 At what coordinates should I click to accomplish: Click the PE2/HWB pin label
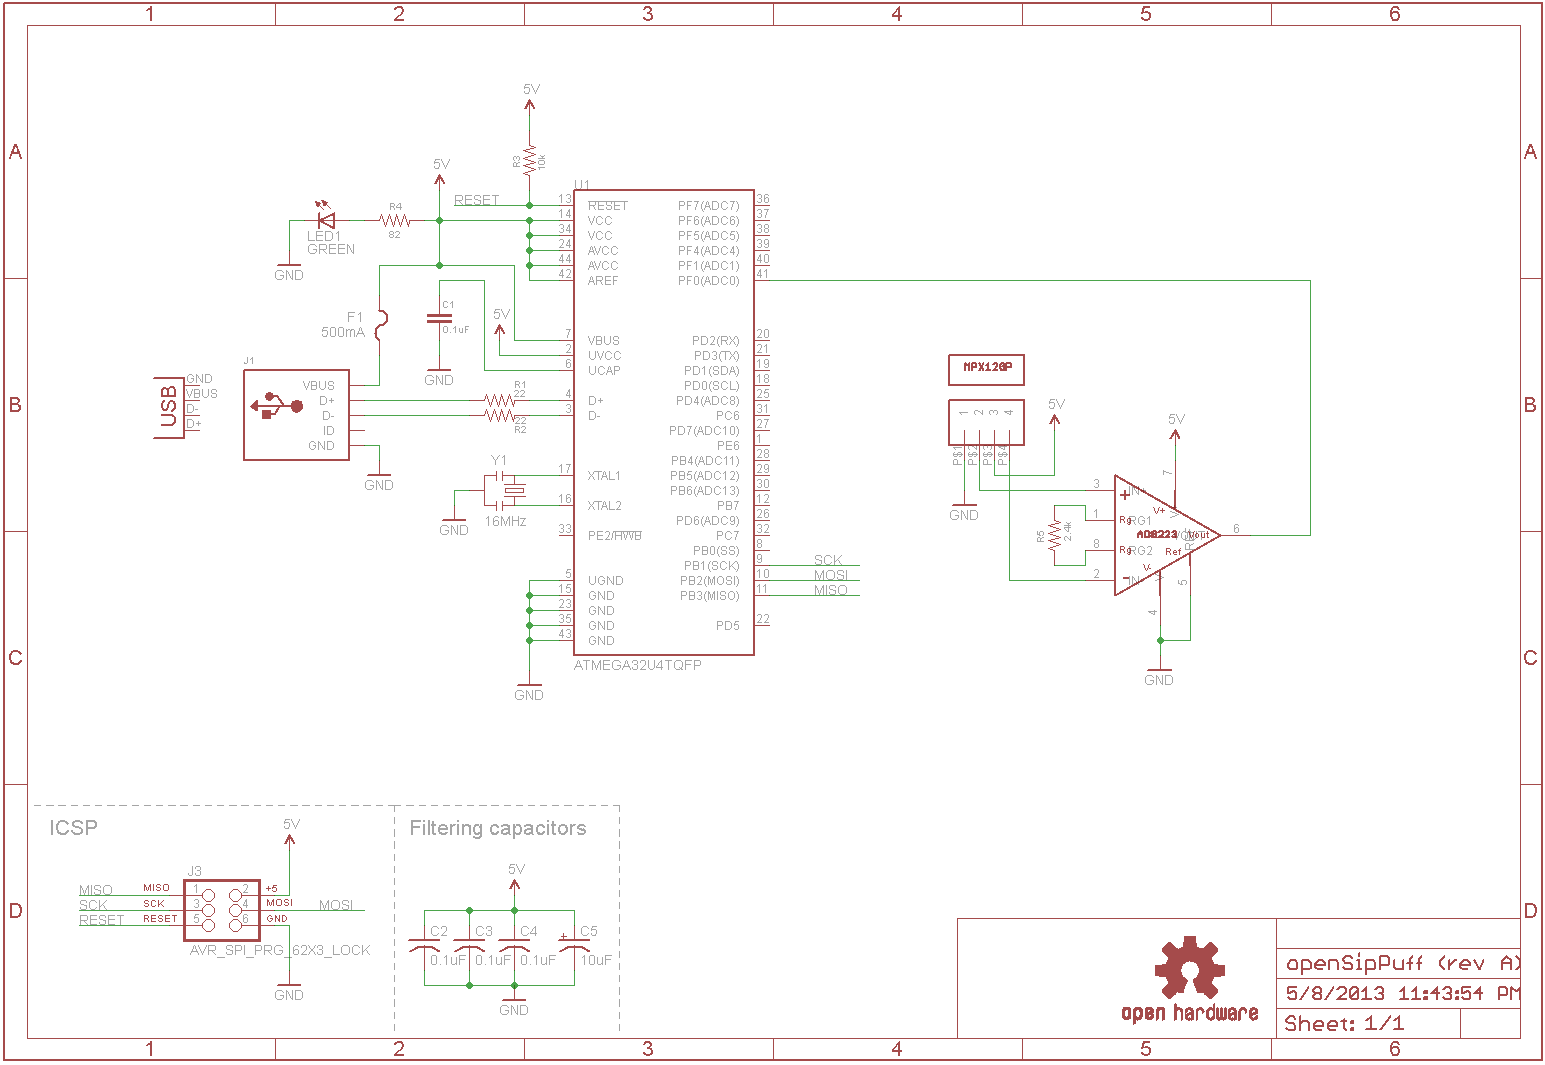[x=615, y=536]
